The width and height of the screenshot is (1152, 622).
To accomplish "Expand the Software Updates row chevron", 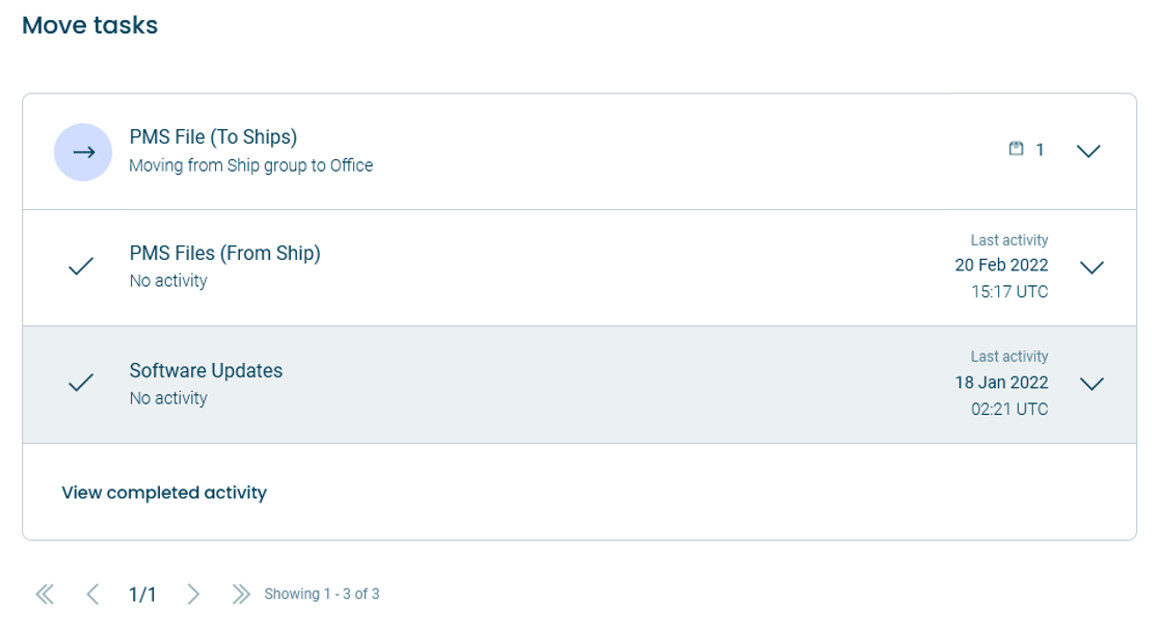I will coord(1092,383).
